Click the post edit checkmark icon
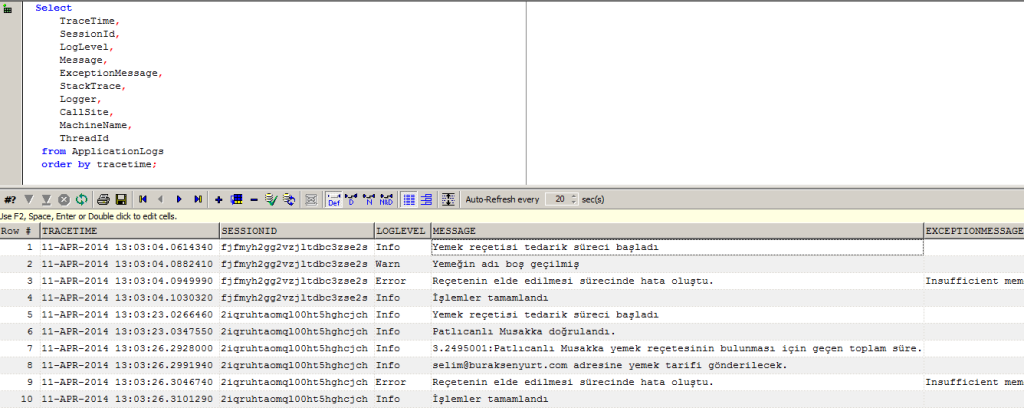Image resolution: width=1024 pixels, height=408 pixels. tap(270, 199)
